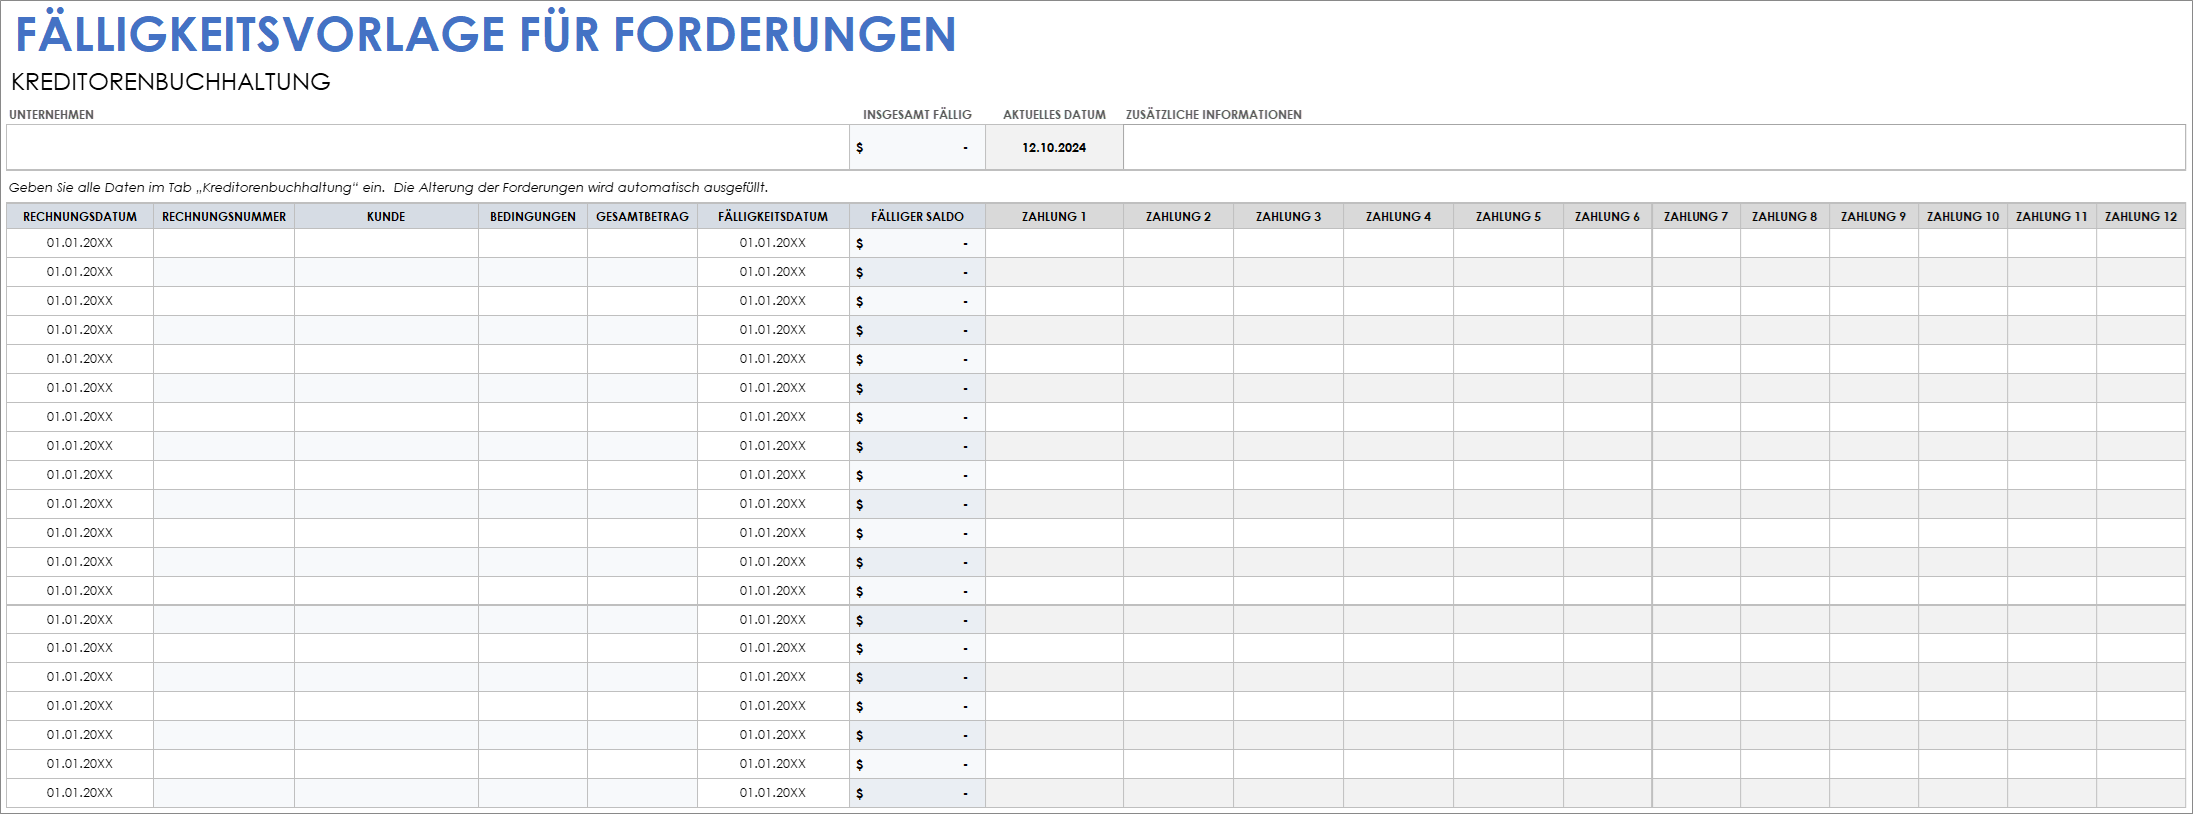The image size is (2193, 814).
Task: Click the ZAHLUNG 1 column header
Action: pos(1054,216)
